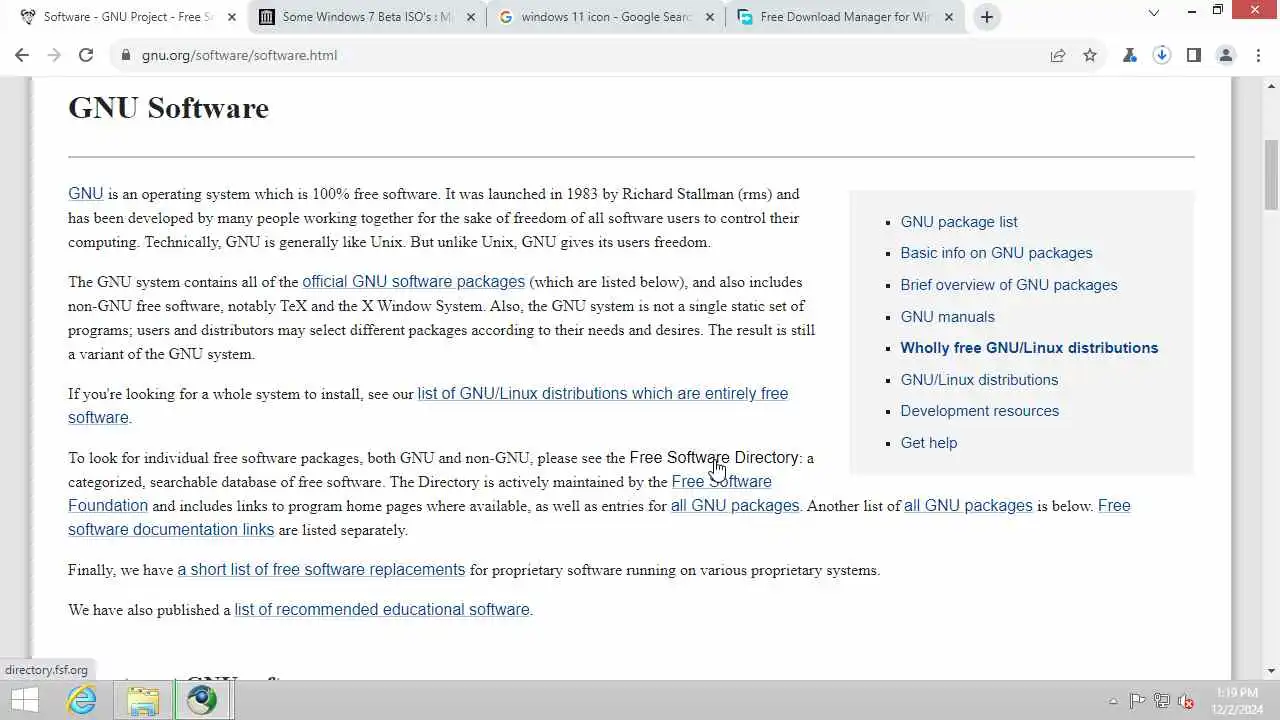The height and width of the screenshot is (720, 1280).
Task: Go back to the previous page
Action: [22, 55]
